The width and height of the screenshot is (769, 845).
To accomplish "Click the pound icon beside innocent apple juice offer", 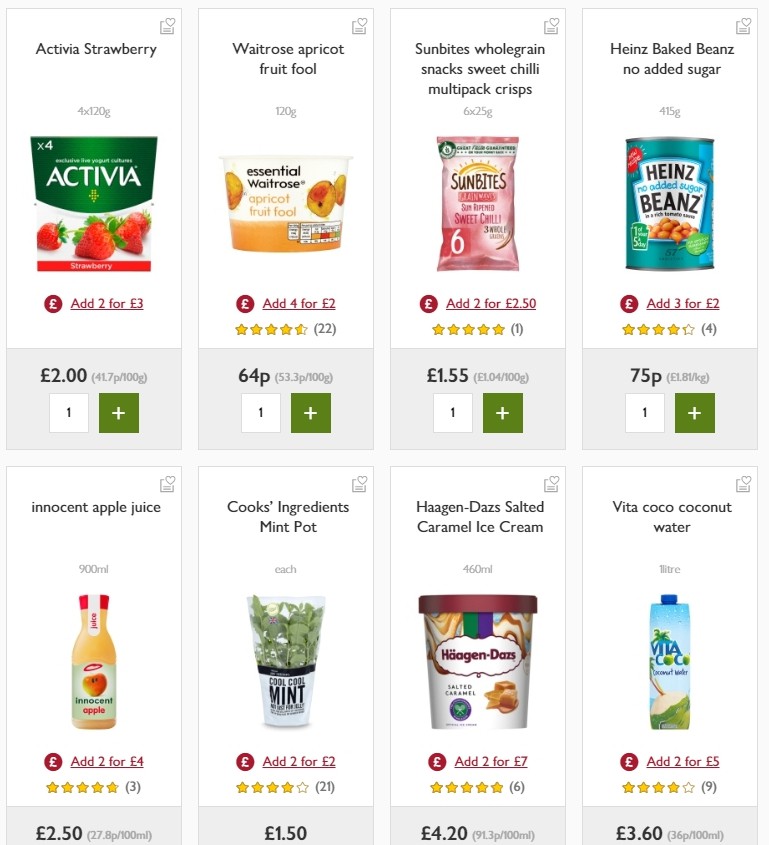I will click(x=52, y=761).
